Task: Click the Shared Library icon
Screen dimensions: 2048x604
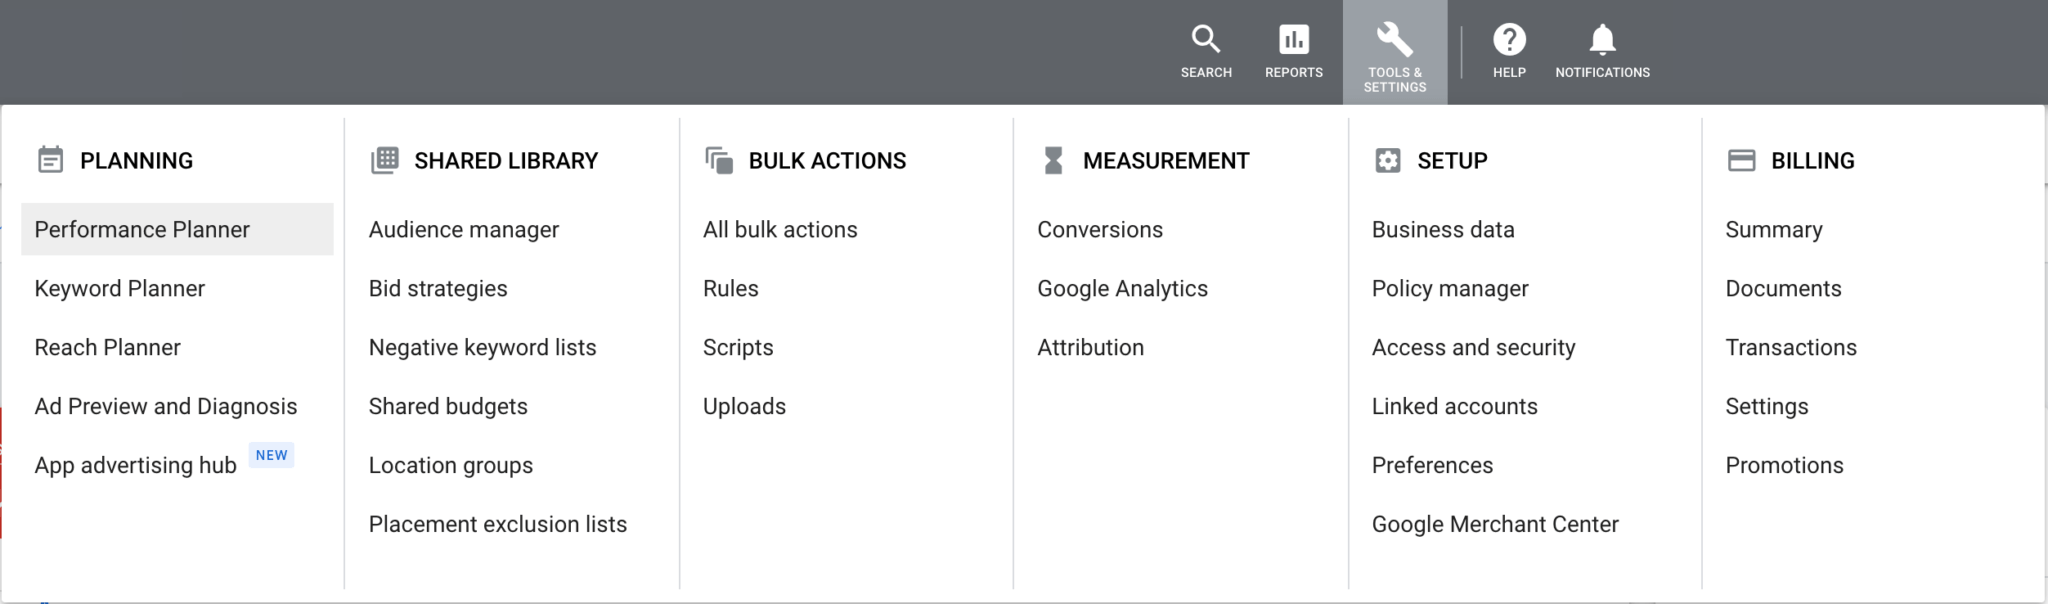Action: click(385, 159)
